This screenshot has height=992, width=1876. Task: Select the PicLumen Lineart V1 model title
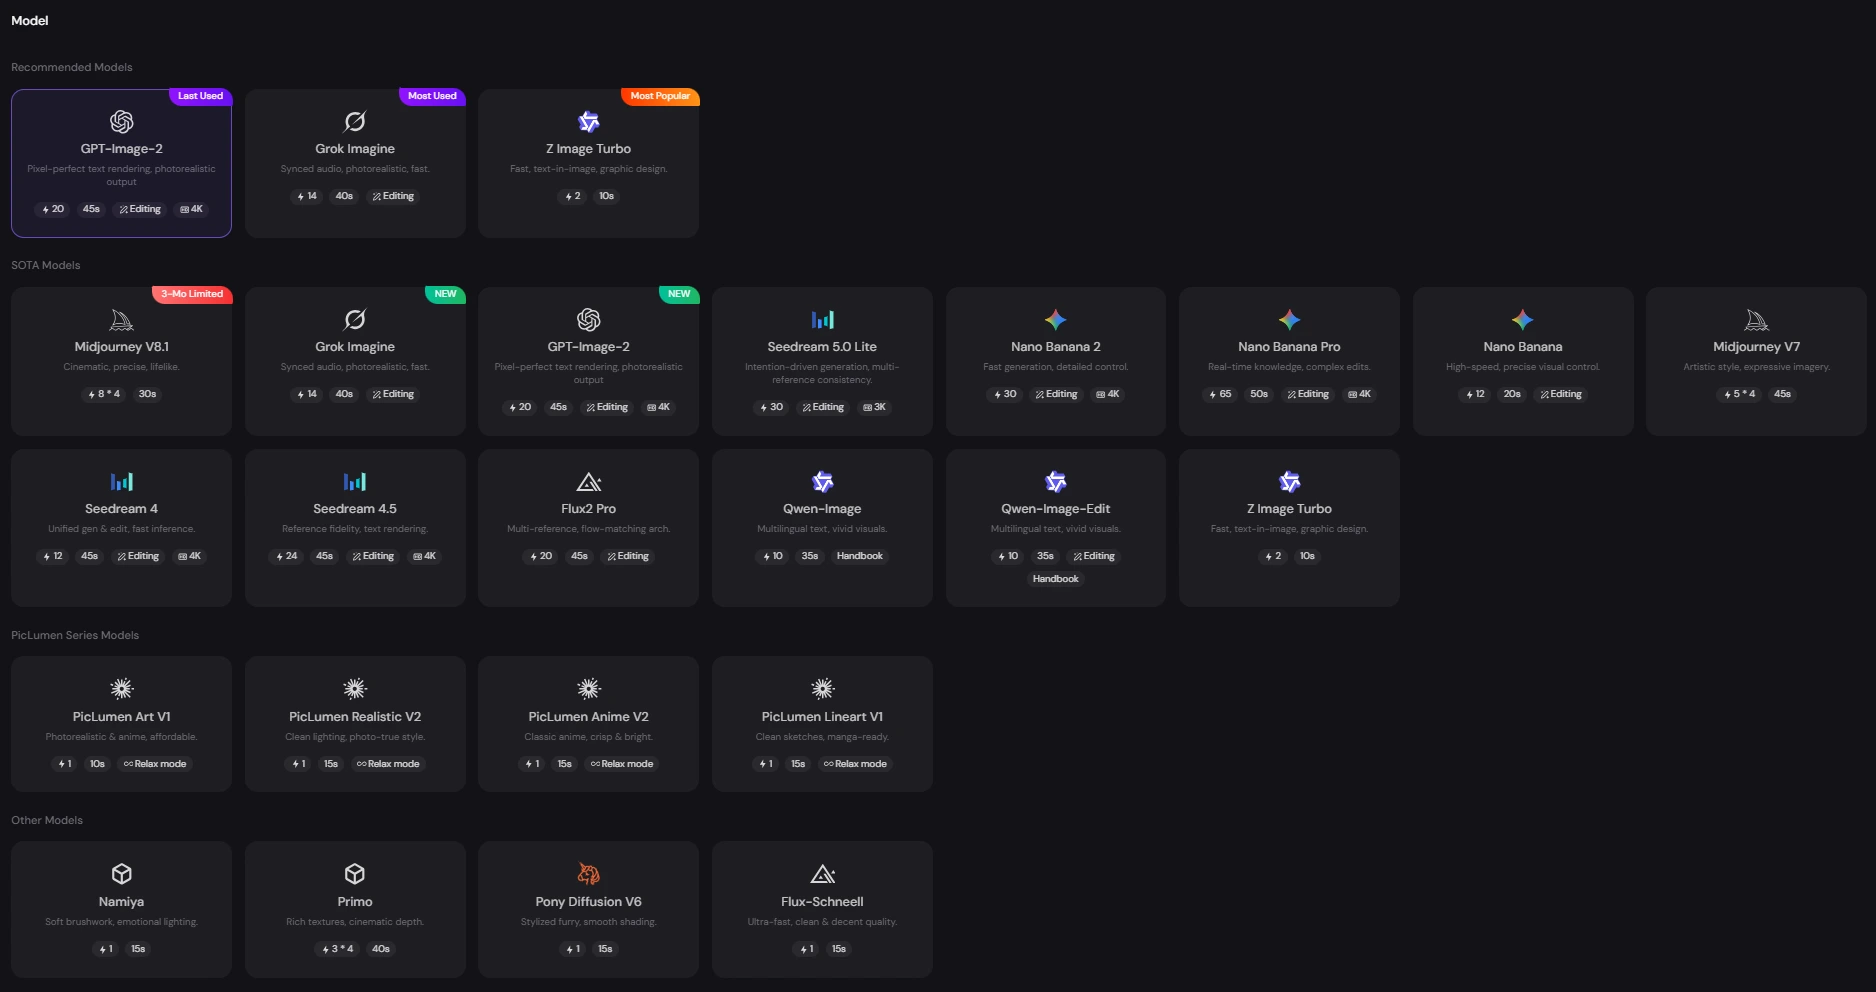point(822,717)
